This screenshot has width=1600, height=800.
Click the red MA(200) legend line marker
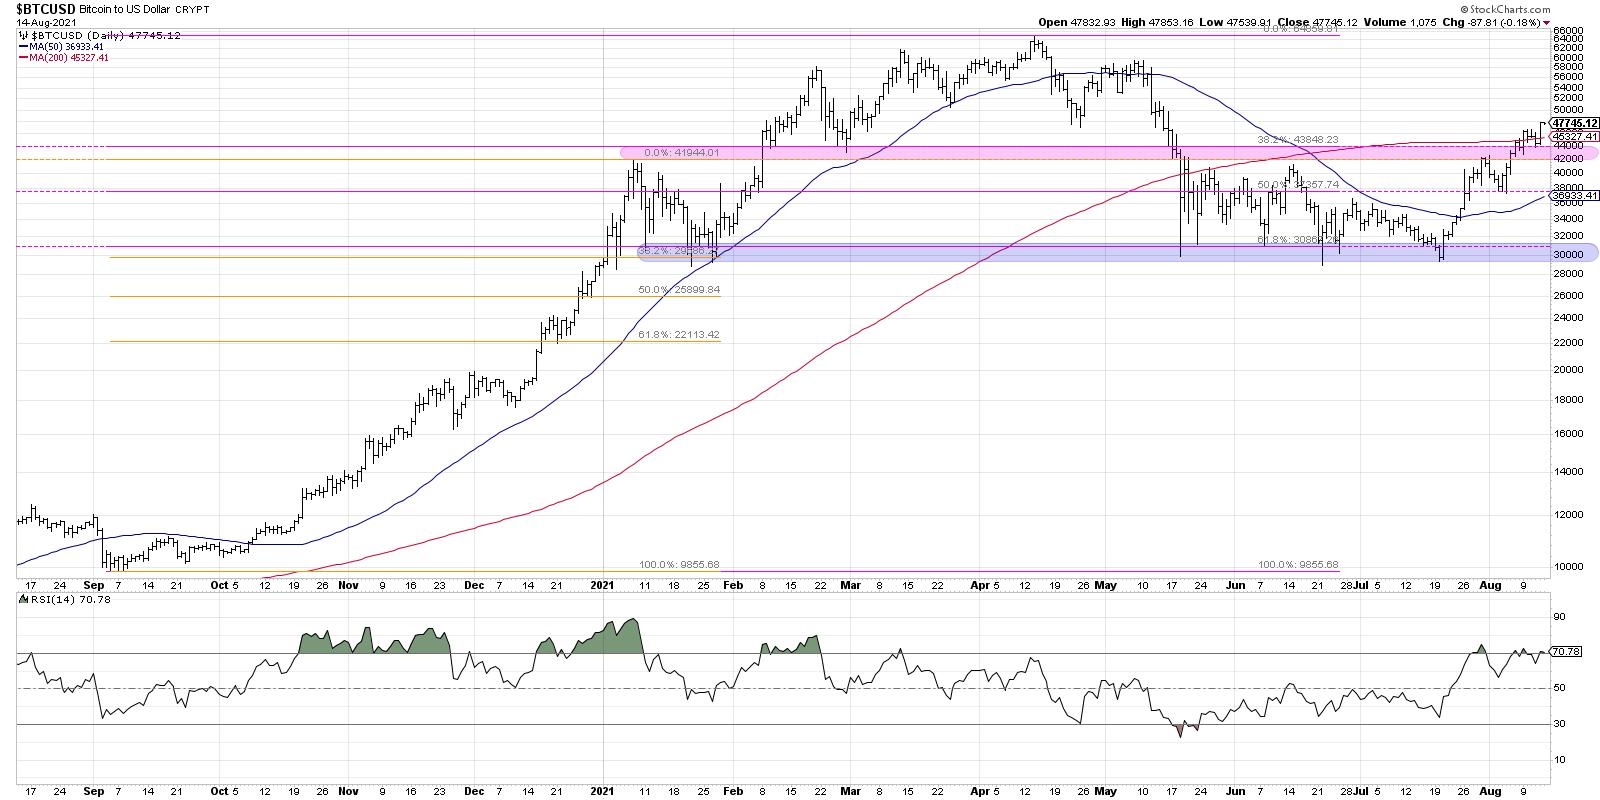(x=24, y=57)
